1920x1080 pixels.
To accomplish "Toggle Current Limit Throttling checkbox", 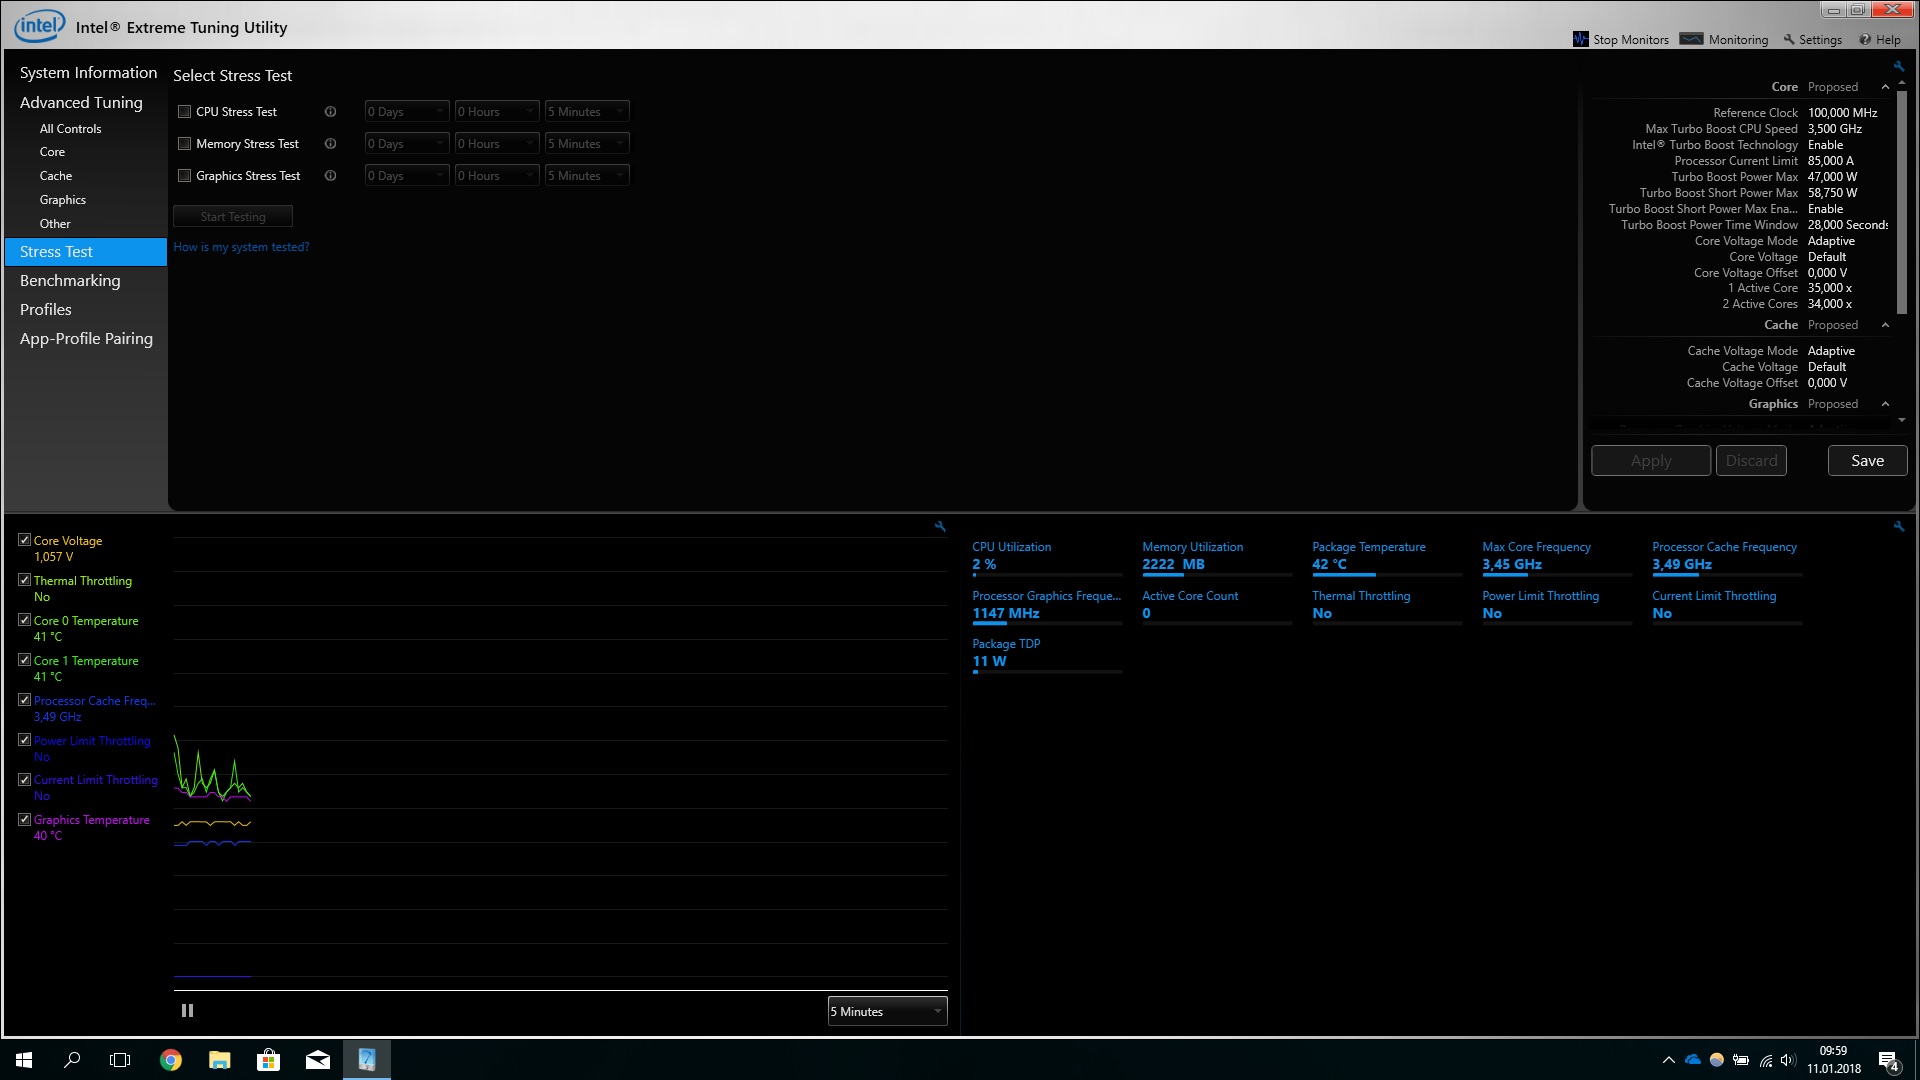I will point(25,779).
